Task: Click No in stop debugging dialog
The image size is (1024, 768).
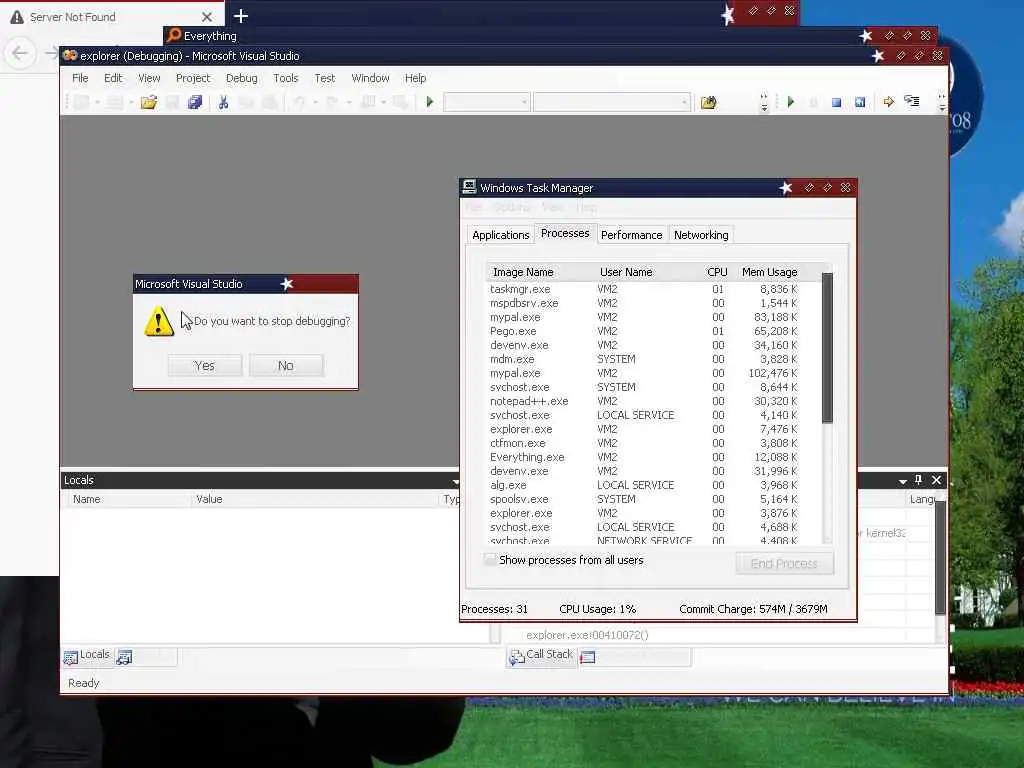Action: click(x=286, y=366)
